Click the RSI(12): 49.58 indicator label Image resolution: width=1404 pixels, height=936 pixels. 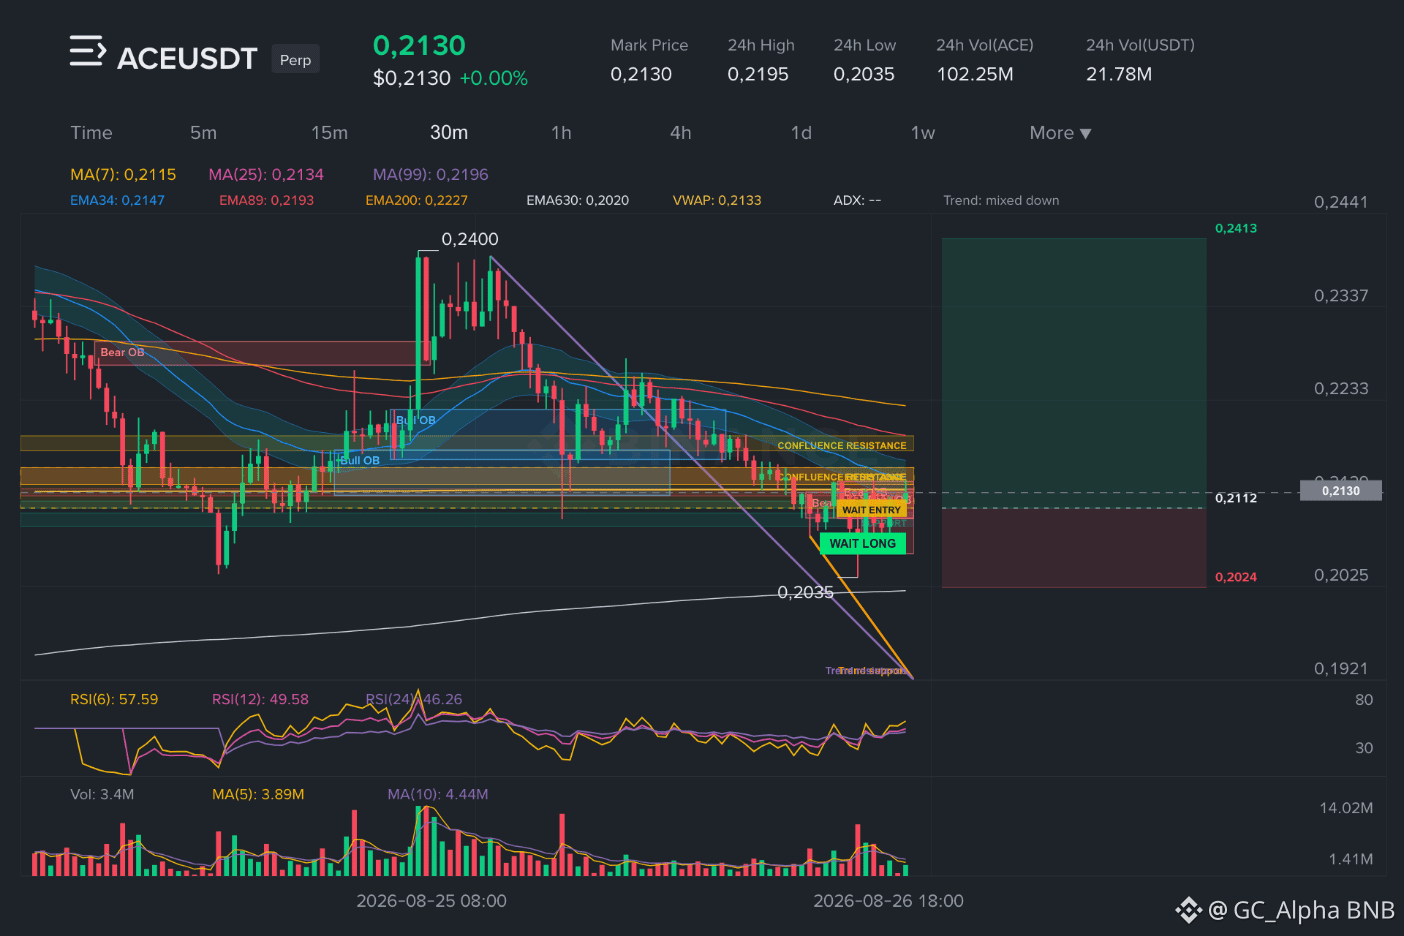tap(260, 699)
